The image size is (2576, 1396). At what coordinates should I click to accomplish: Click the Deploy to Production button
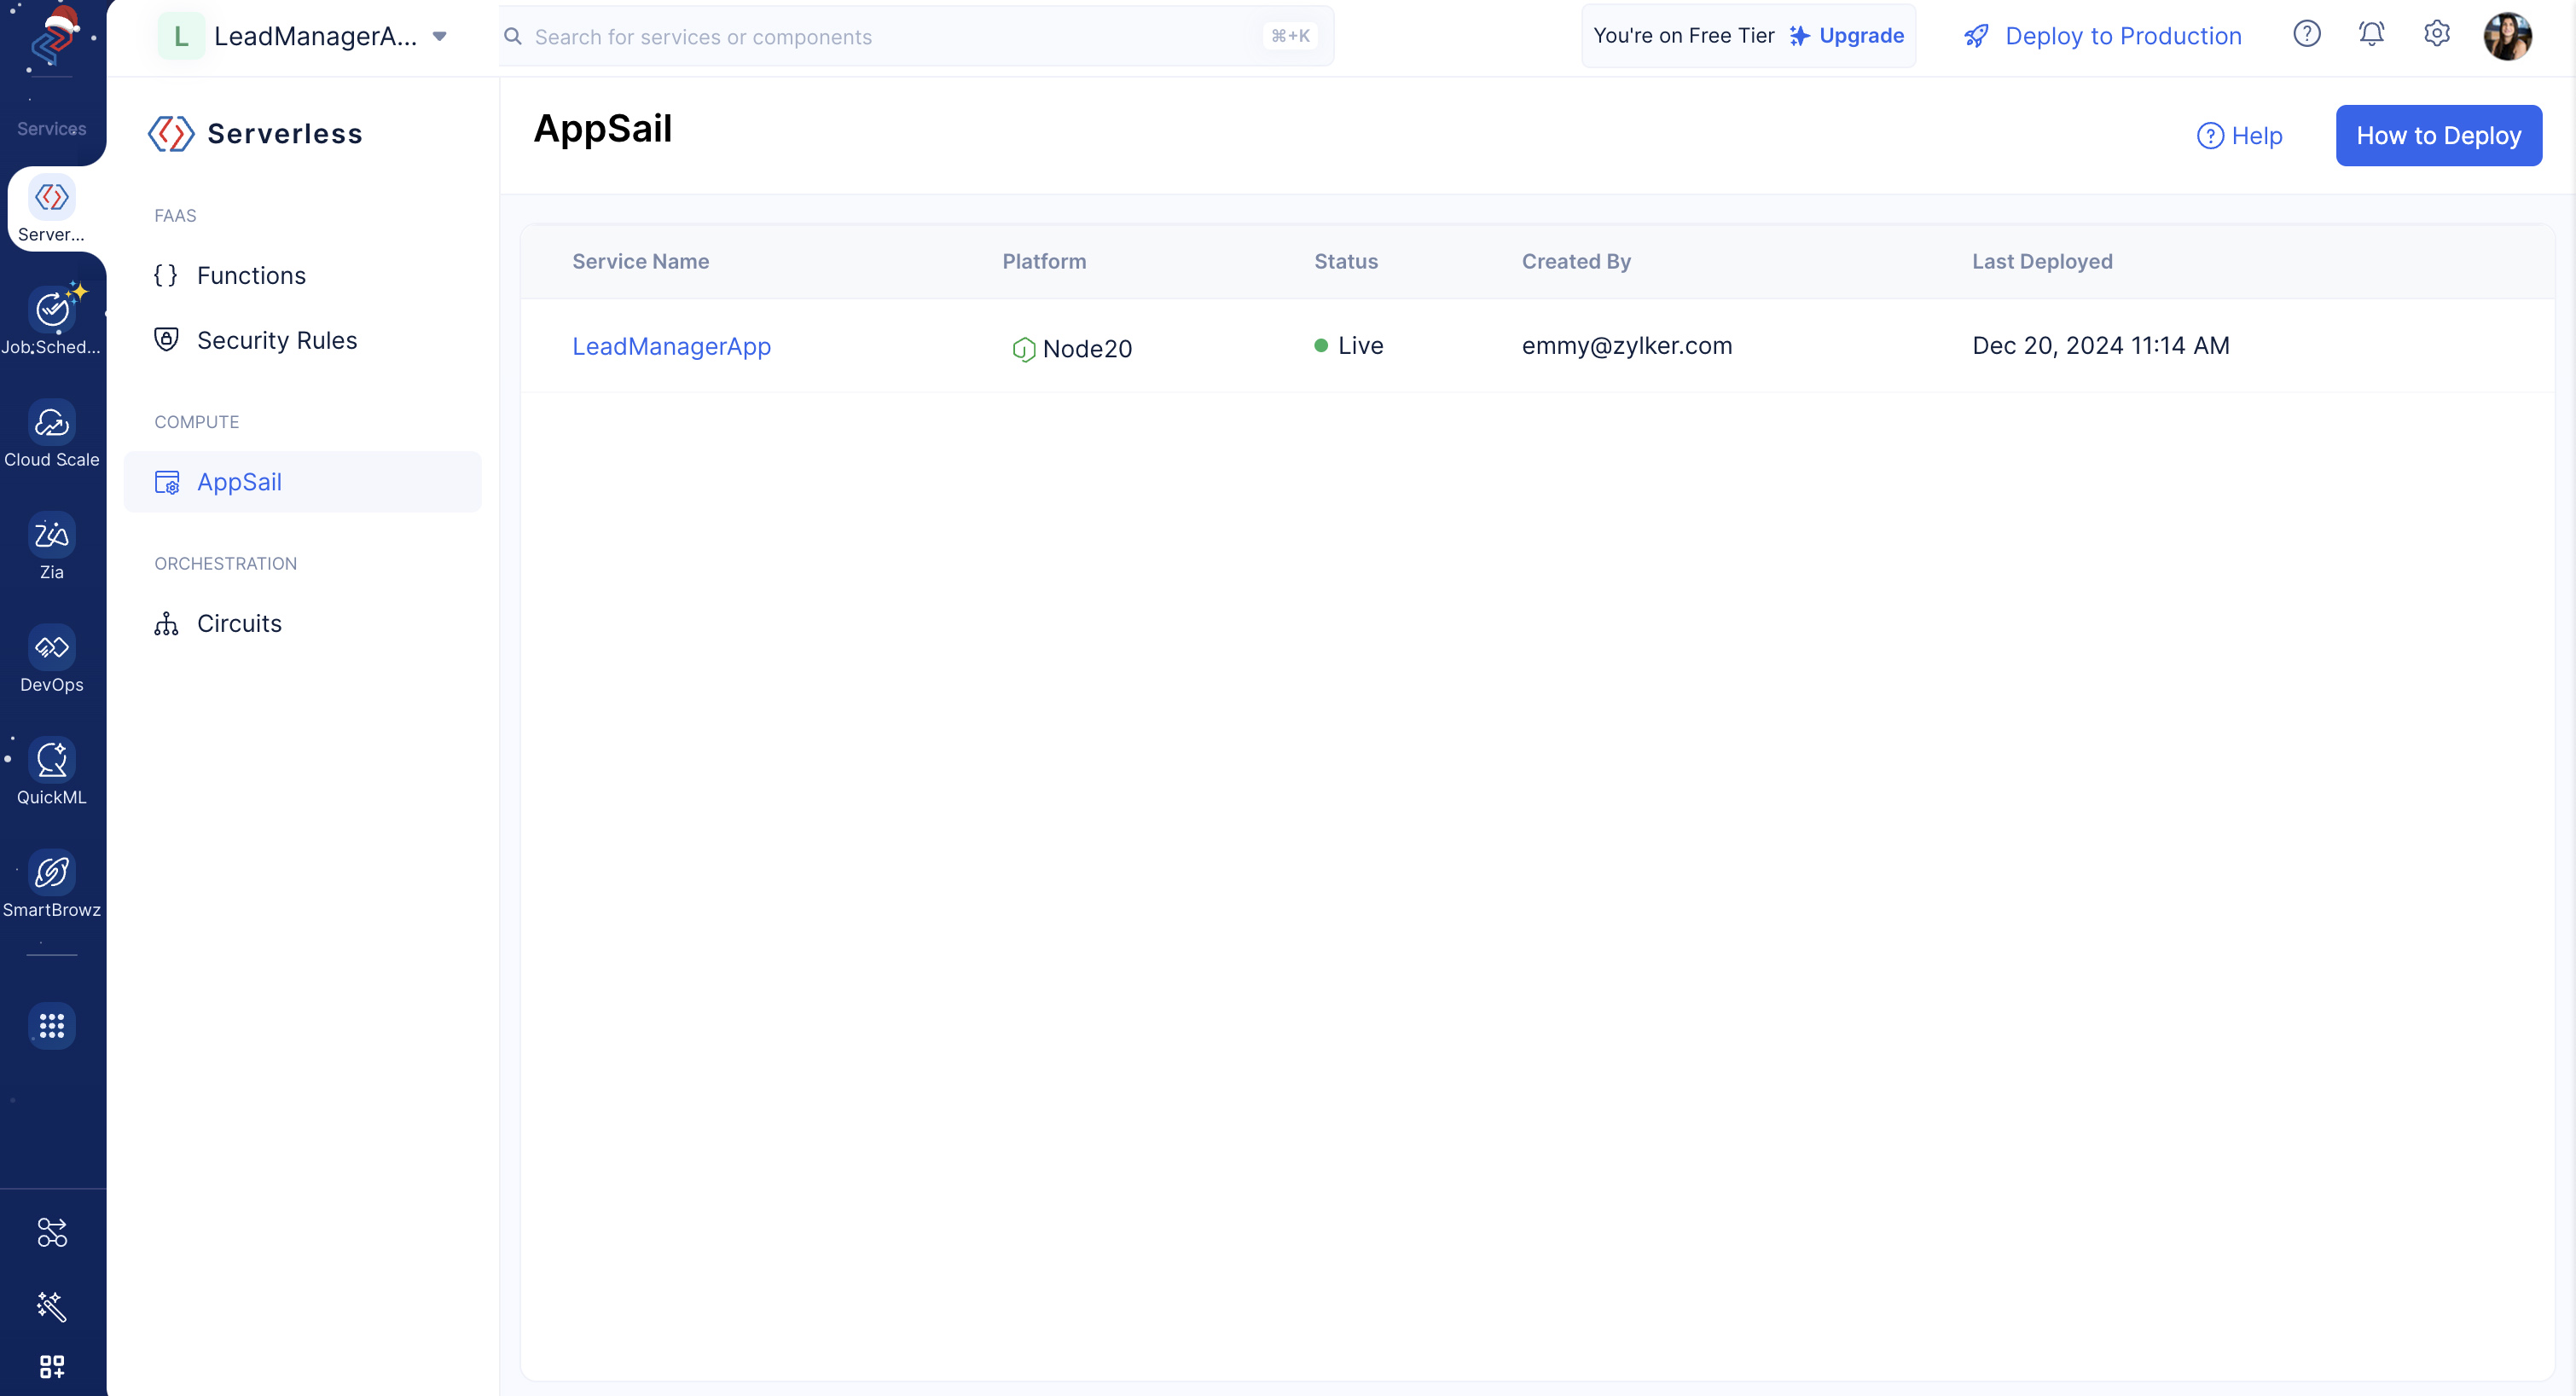coord(2103,34)
